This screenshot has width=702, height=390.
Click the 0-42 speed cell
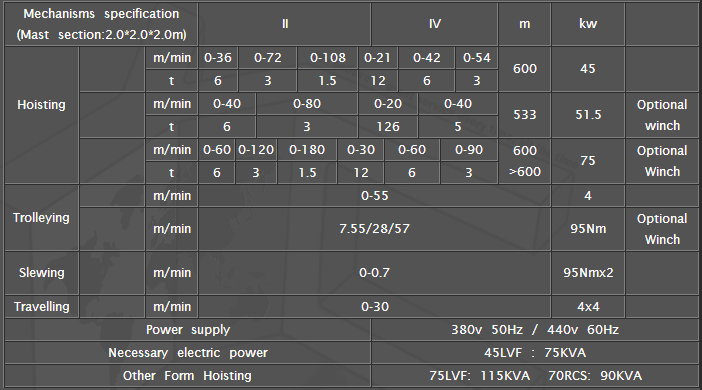tap(427, 58)
